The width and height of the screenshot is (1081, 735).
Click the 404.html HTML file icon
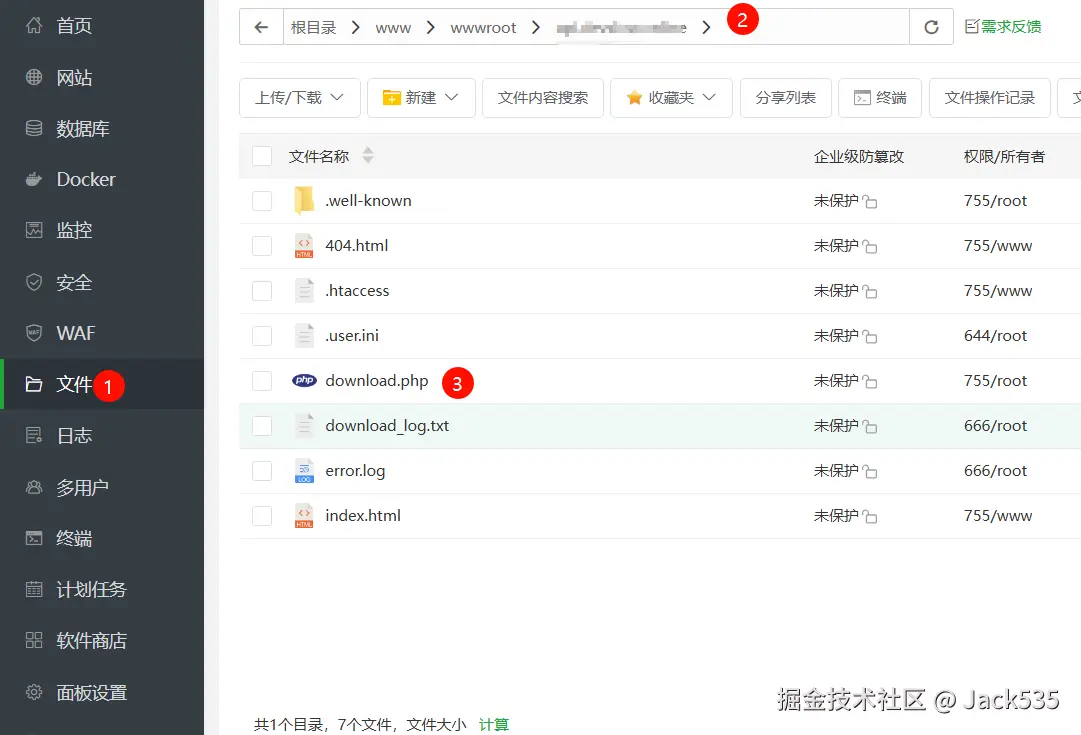304,246
